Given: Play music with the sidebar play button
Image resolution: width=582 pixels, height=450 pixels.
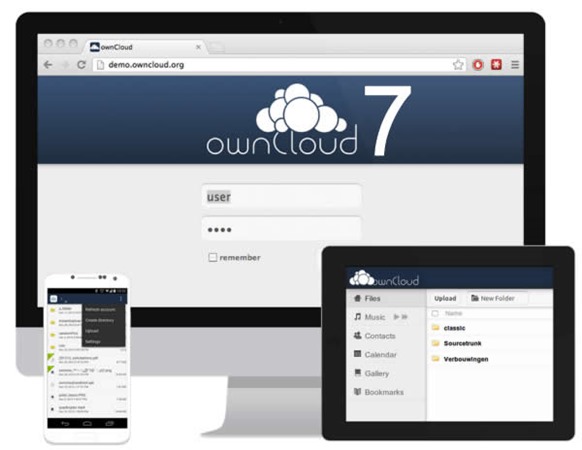Looking at the screenshot, I should 396,317.
